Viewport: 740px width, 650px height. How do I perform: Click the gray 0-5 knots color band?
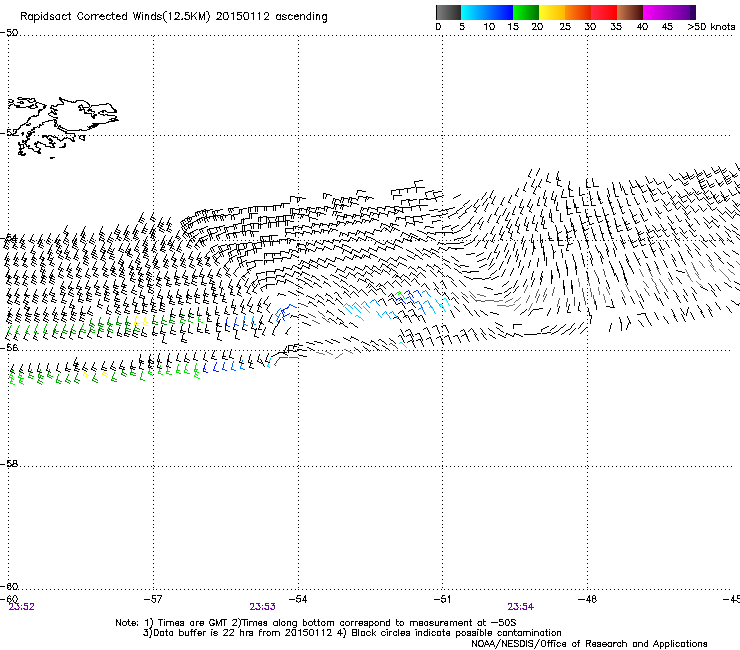click(x=448, y=12)
